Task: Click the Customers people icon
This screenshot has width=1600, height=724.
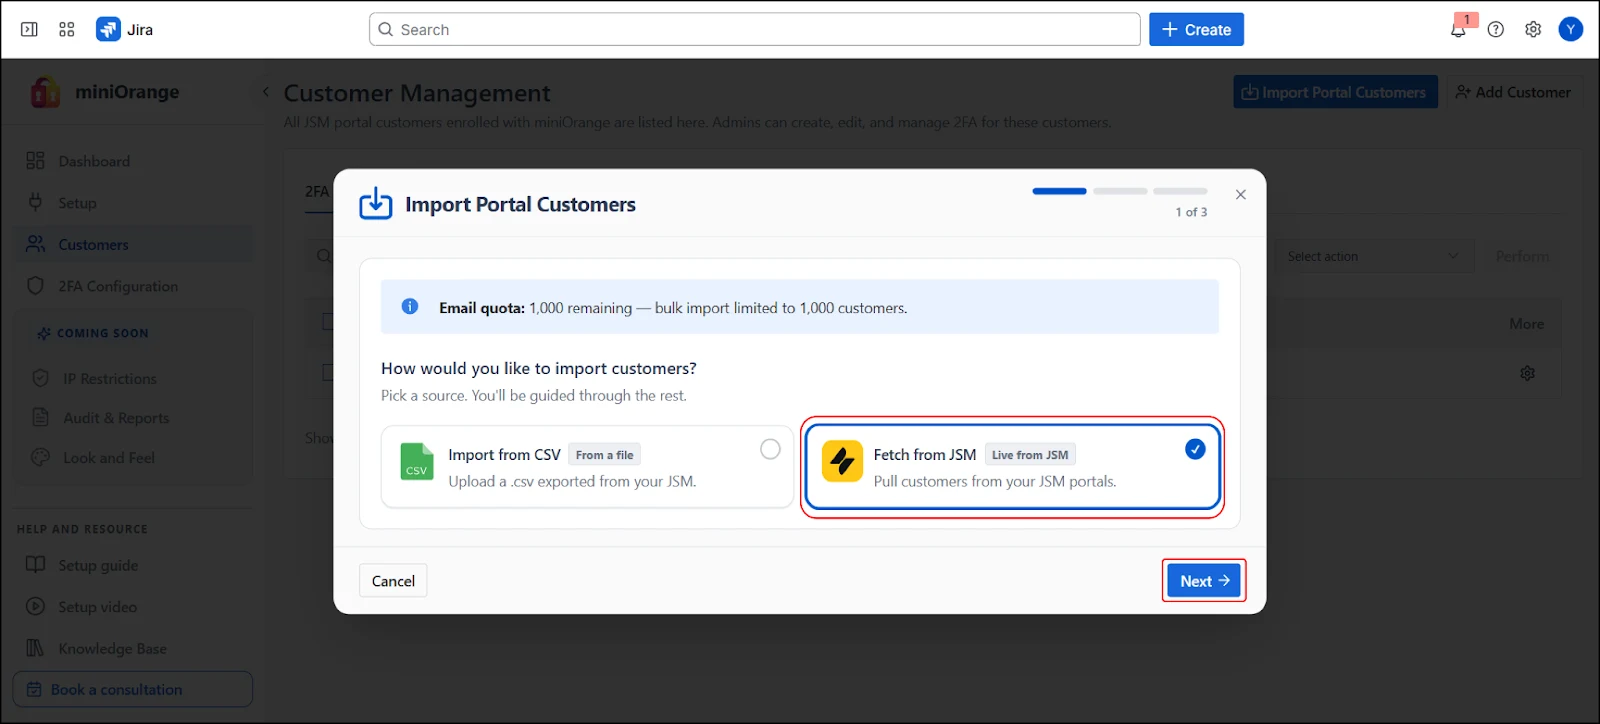Action: click(36, 244)
